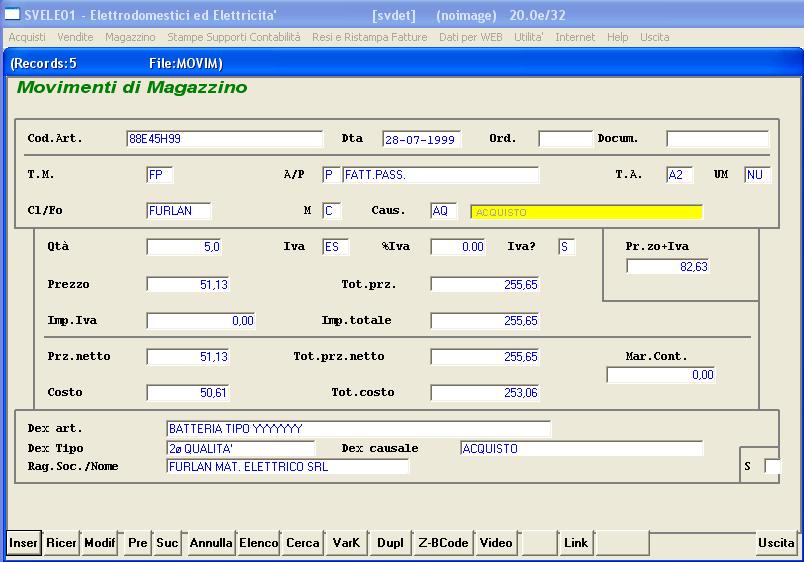Click the Iva code field containing ES
This screenshot has width=804, height=562.
[x=335, y=247]
